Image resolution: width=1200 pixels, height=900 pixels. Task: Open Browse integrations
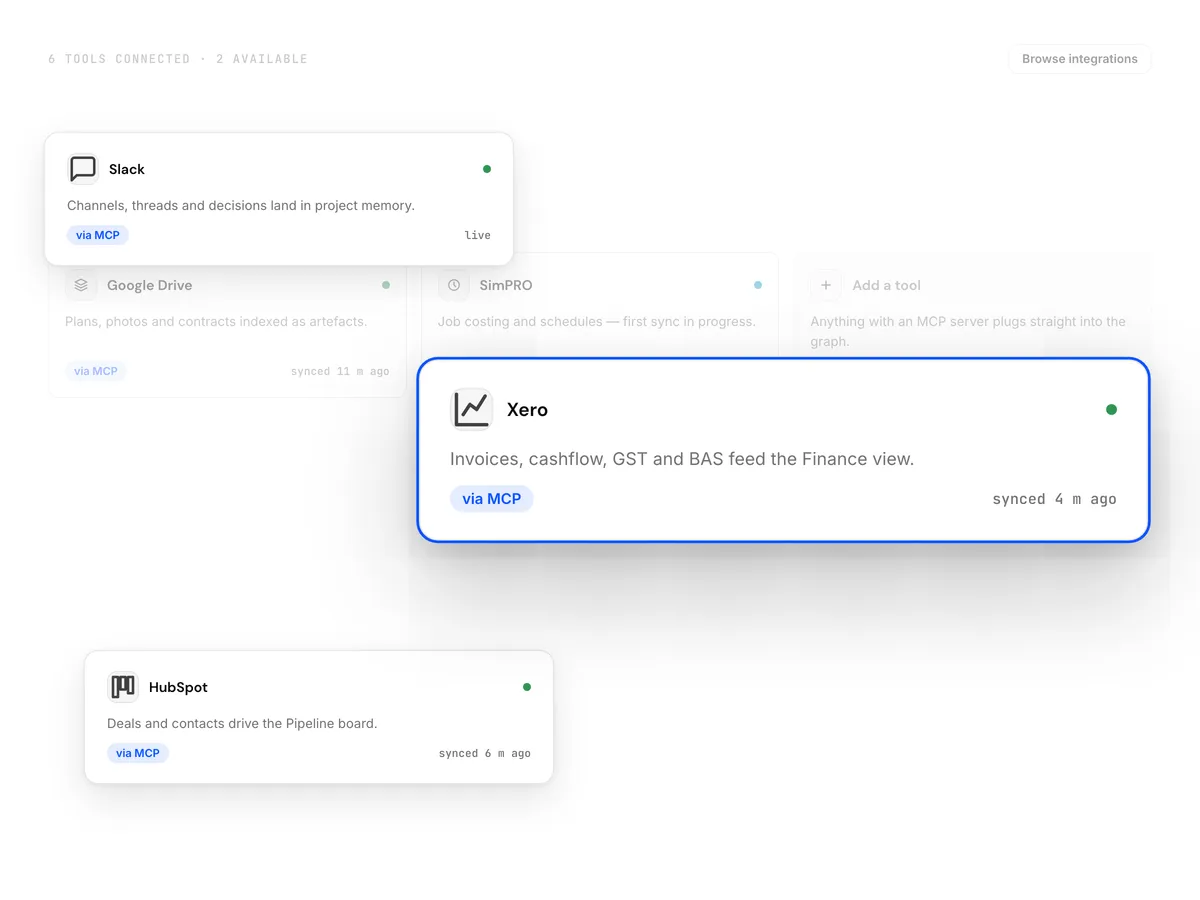[1080, 59]
